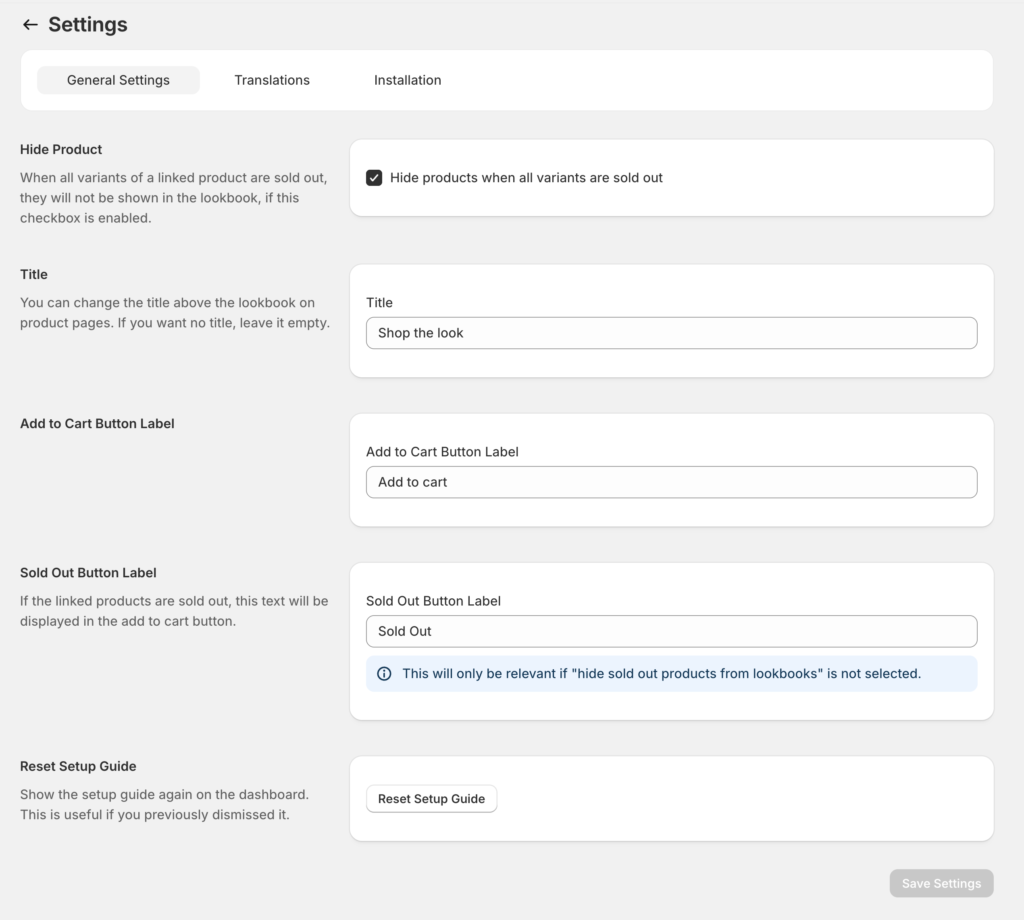Focus the Title field containing "Shop the look"
Screen dimensions: 1024x920
[671, 333]
